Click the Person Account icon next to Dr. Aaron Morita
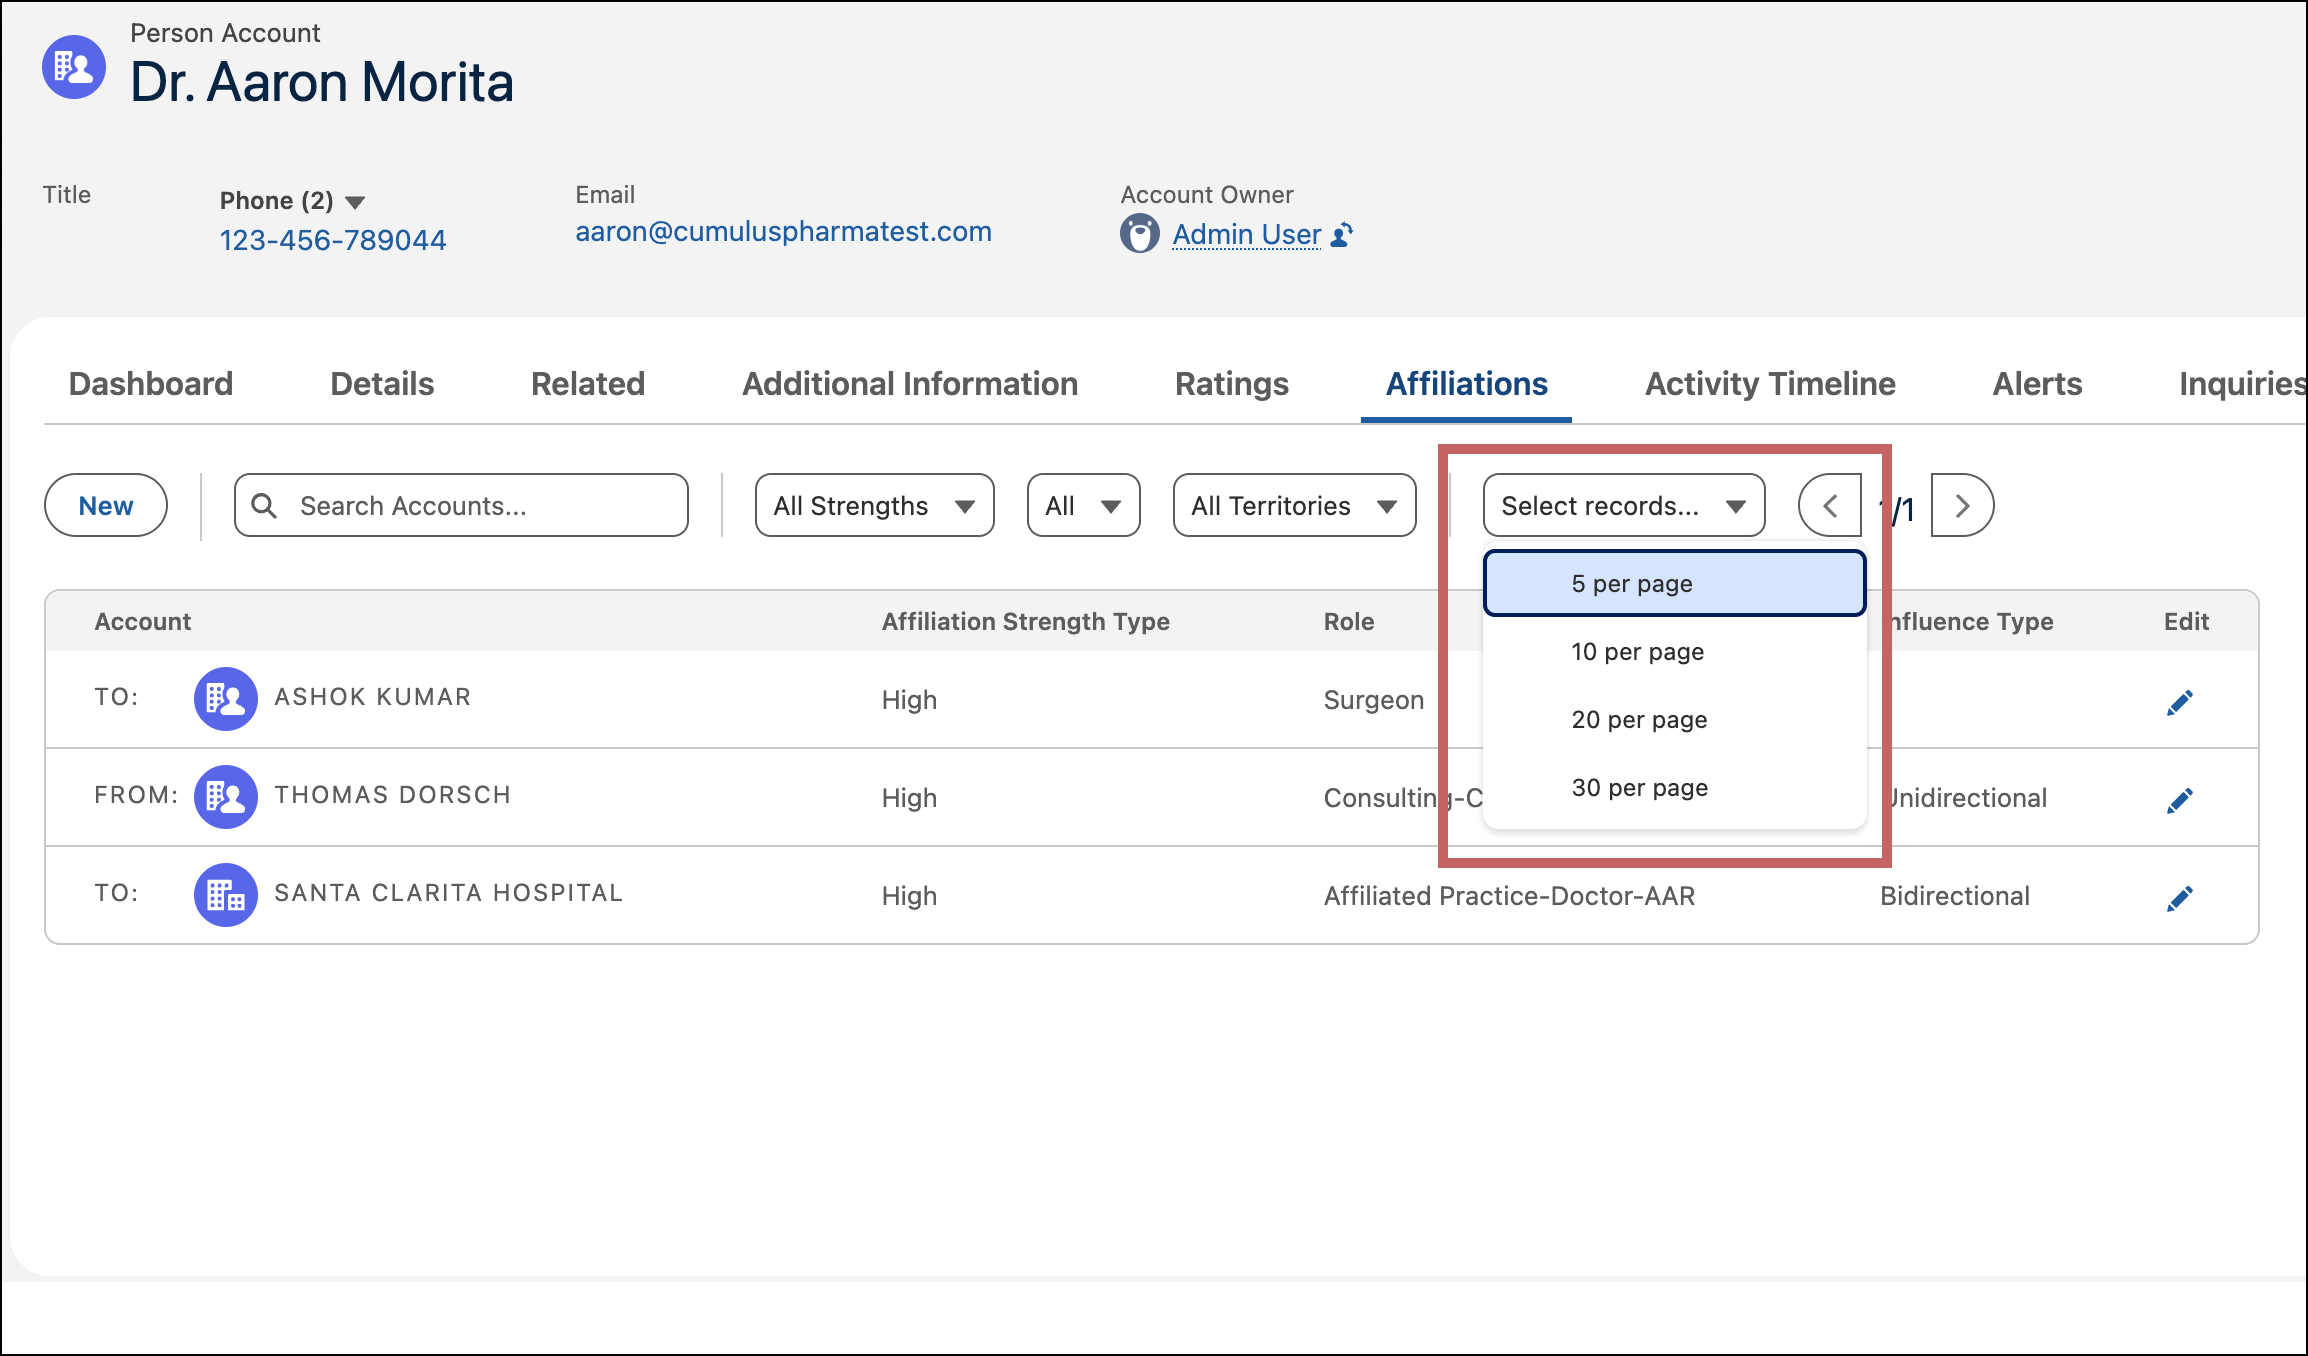Viewport: 2308px width, 1356px height. pyautogui.click(x=74, y=67)
